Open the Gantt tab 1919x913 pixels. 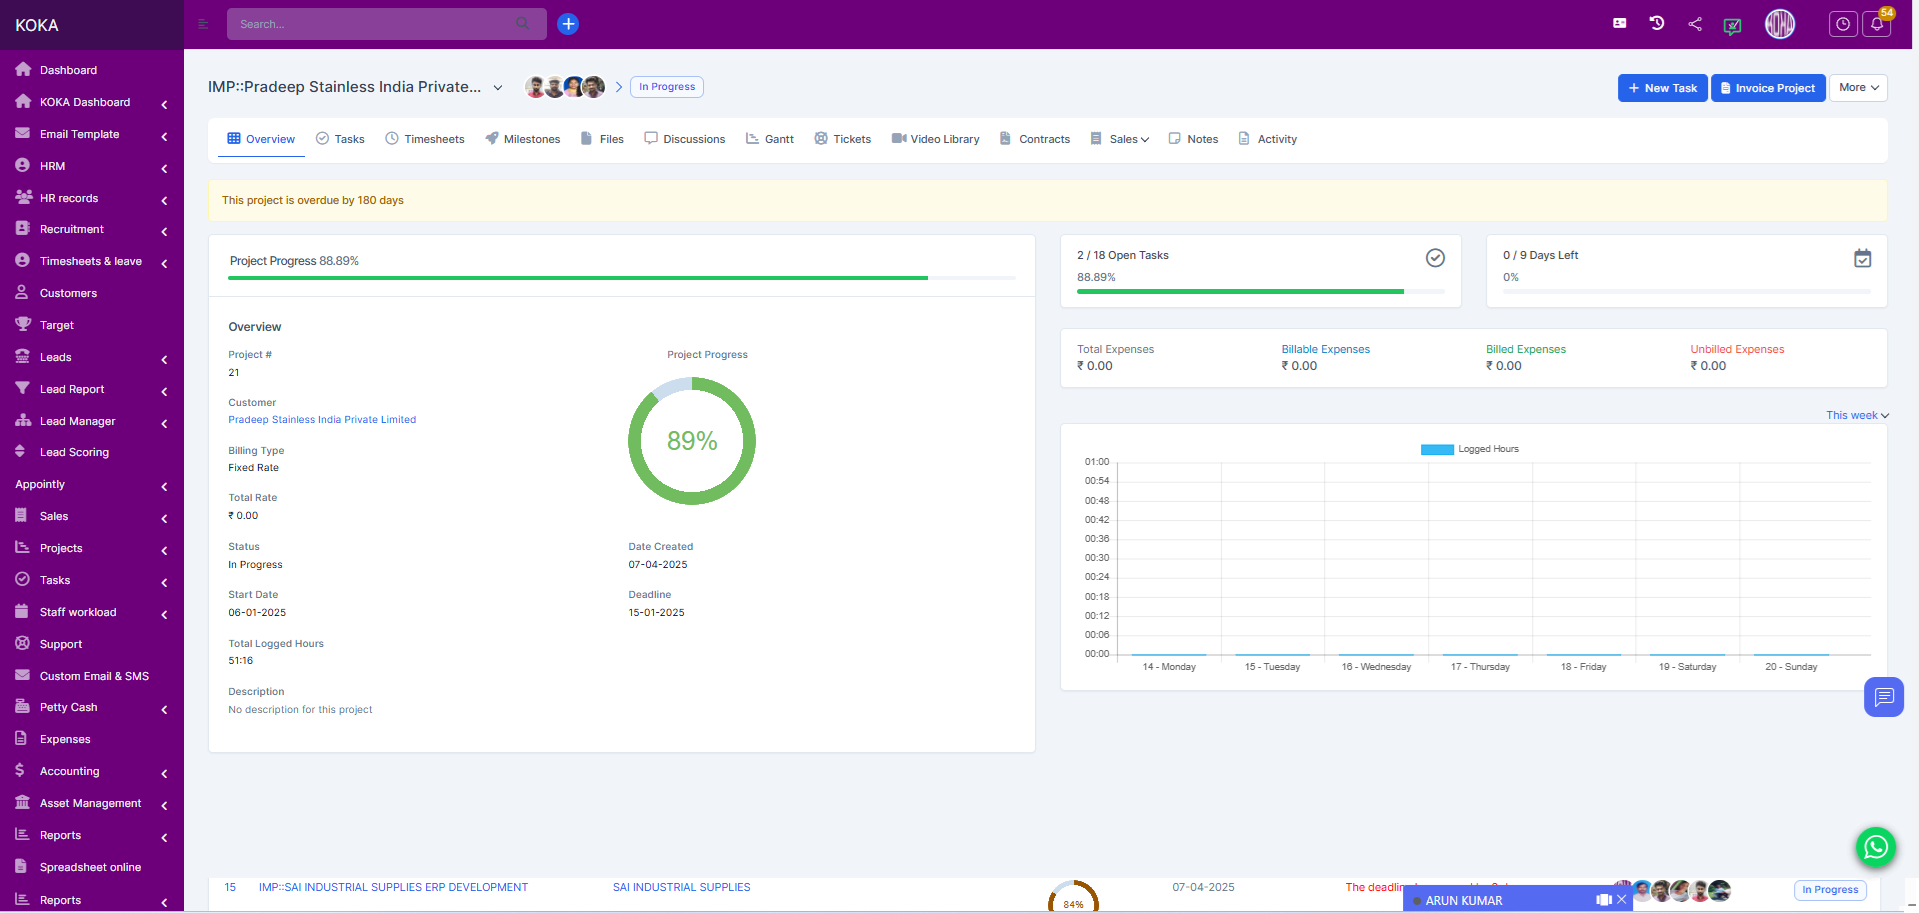[x=770, y=139]
